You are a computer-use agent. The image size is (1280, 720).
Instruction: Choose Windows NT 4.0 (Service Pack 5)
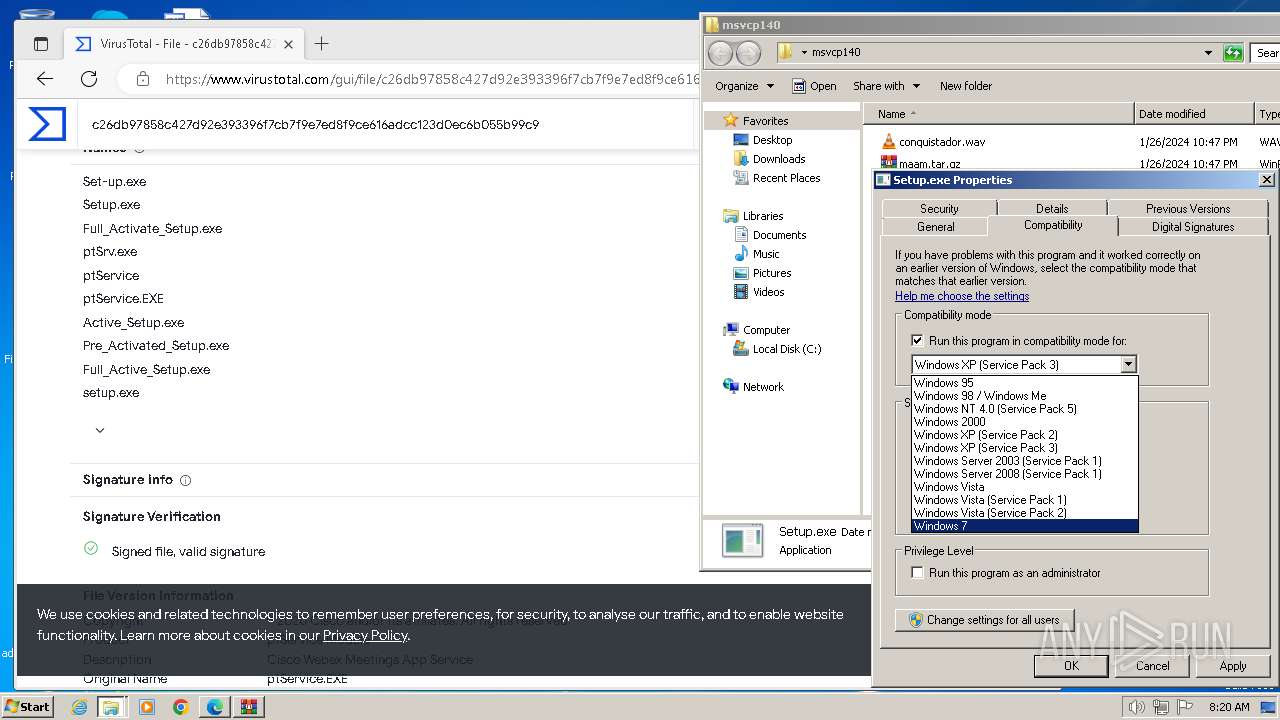1025,409
